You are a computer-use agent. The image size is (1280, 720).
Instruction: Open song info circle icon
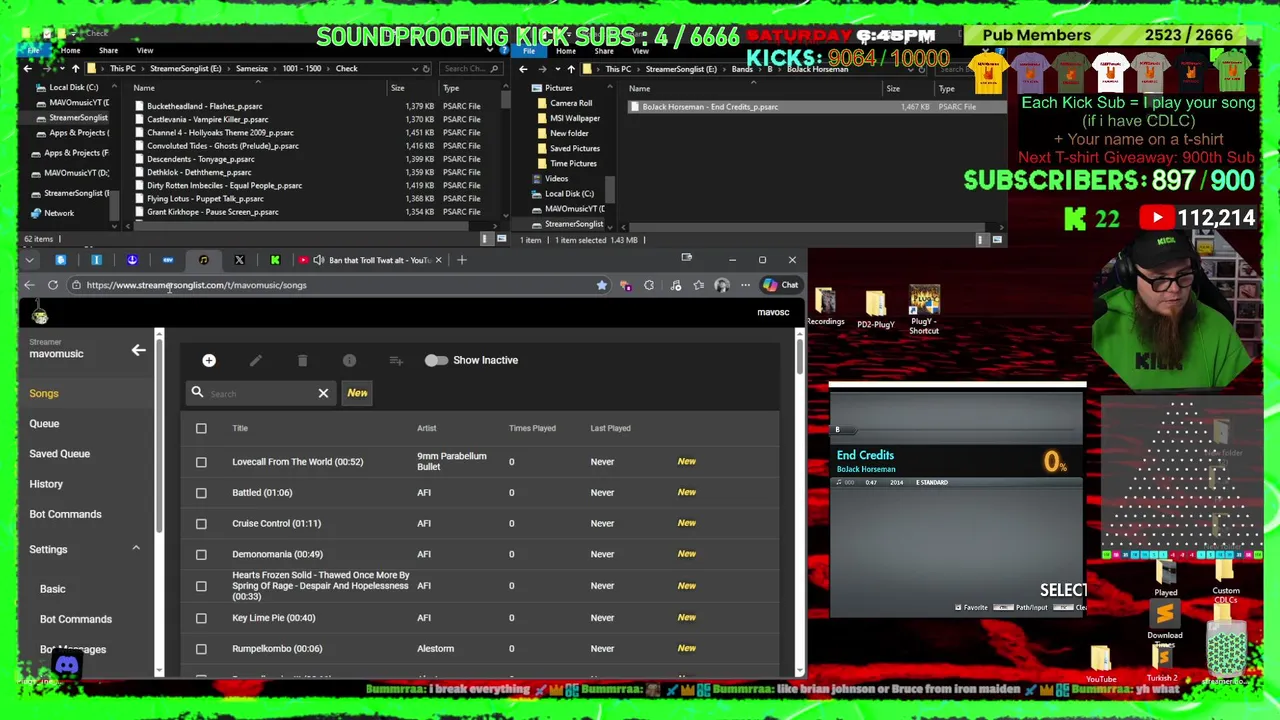(x=349, y=360)
